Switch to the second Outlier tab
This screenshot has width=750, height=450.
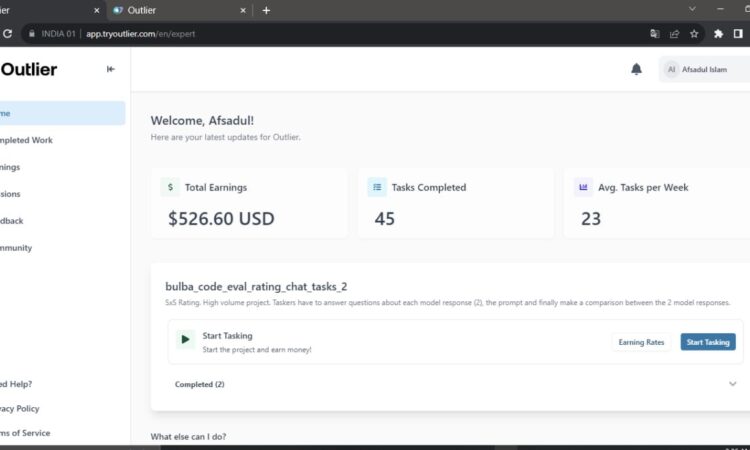click(179, 11)
